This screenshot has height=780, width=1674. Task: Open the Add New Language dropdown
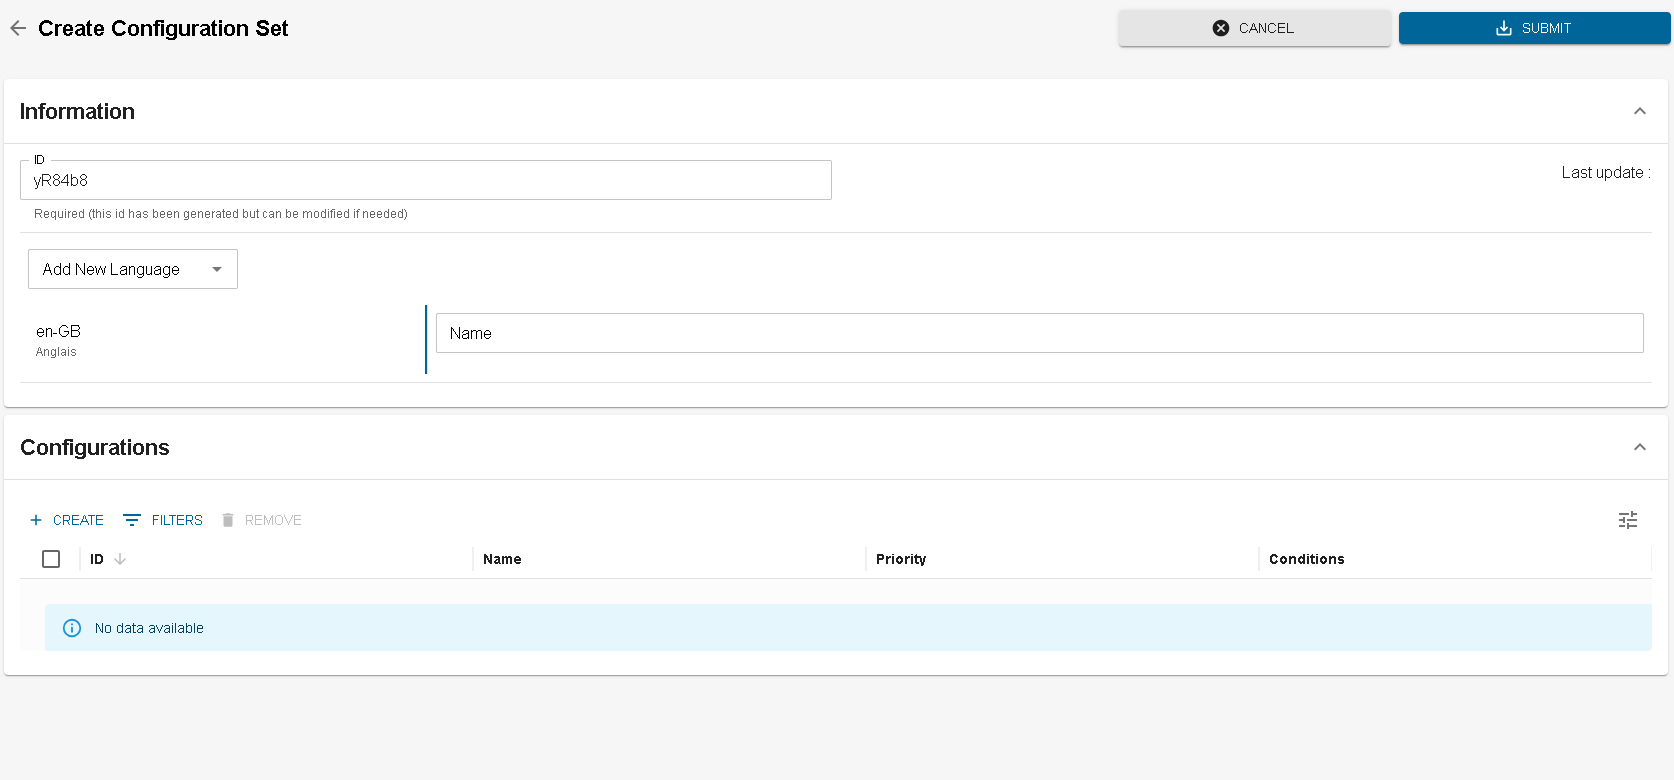[x=133, y=269]
